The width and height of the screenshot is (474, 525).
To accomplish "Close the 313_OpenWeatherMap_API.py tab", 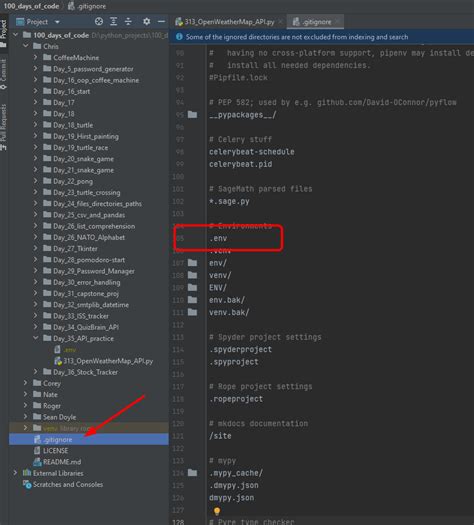I will [280, 22].
